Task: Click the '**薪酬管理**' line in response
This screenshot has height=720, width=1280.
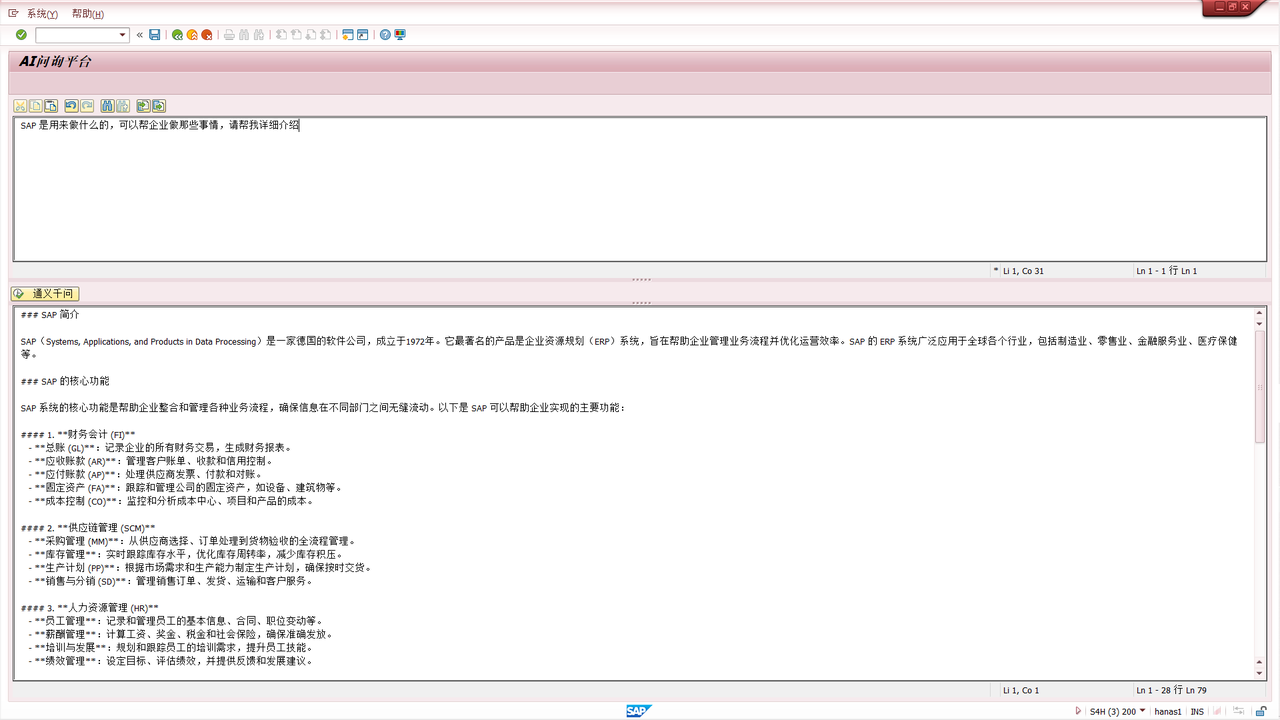Action: (x=180, y=634)
